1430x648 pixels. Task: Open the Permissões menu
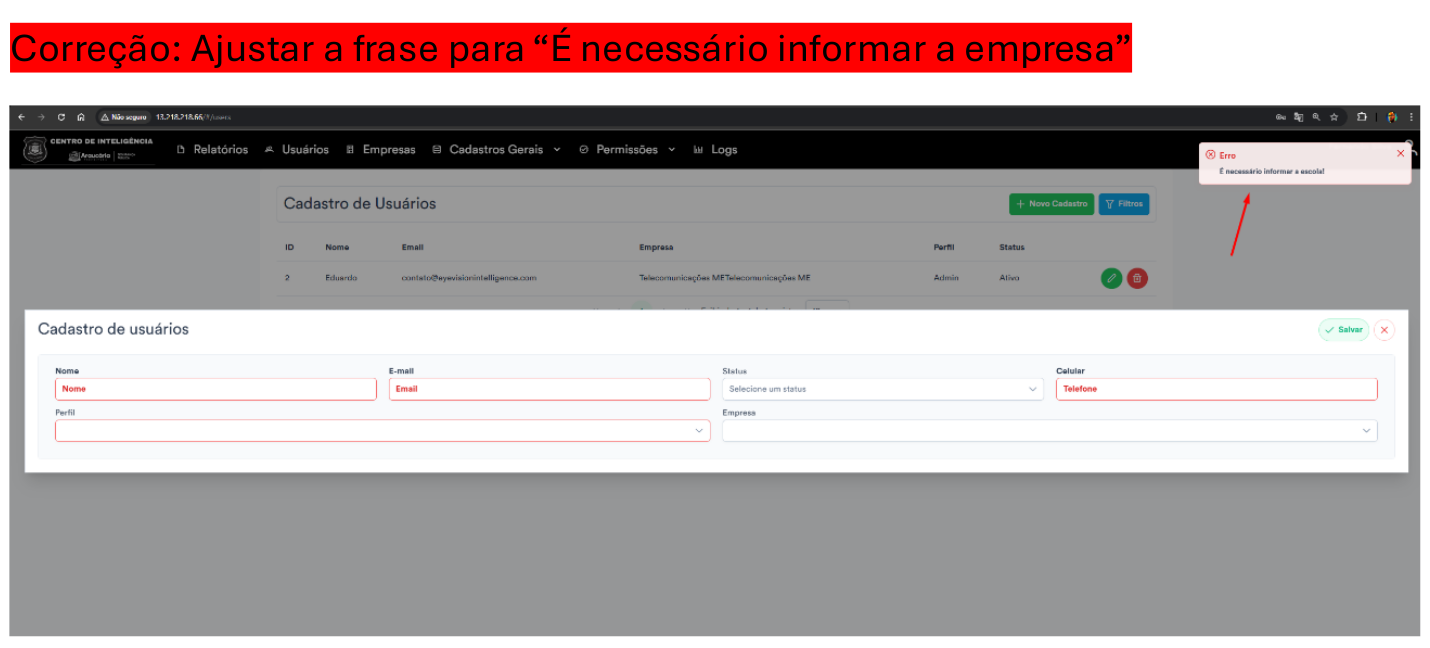coord(627,150)
